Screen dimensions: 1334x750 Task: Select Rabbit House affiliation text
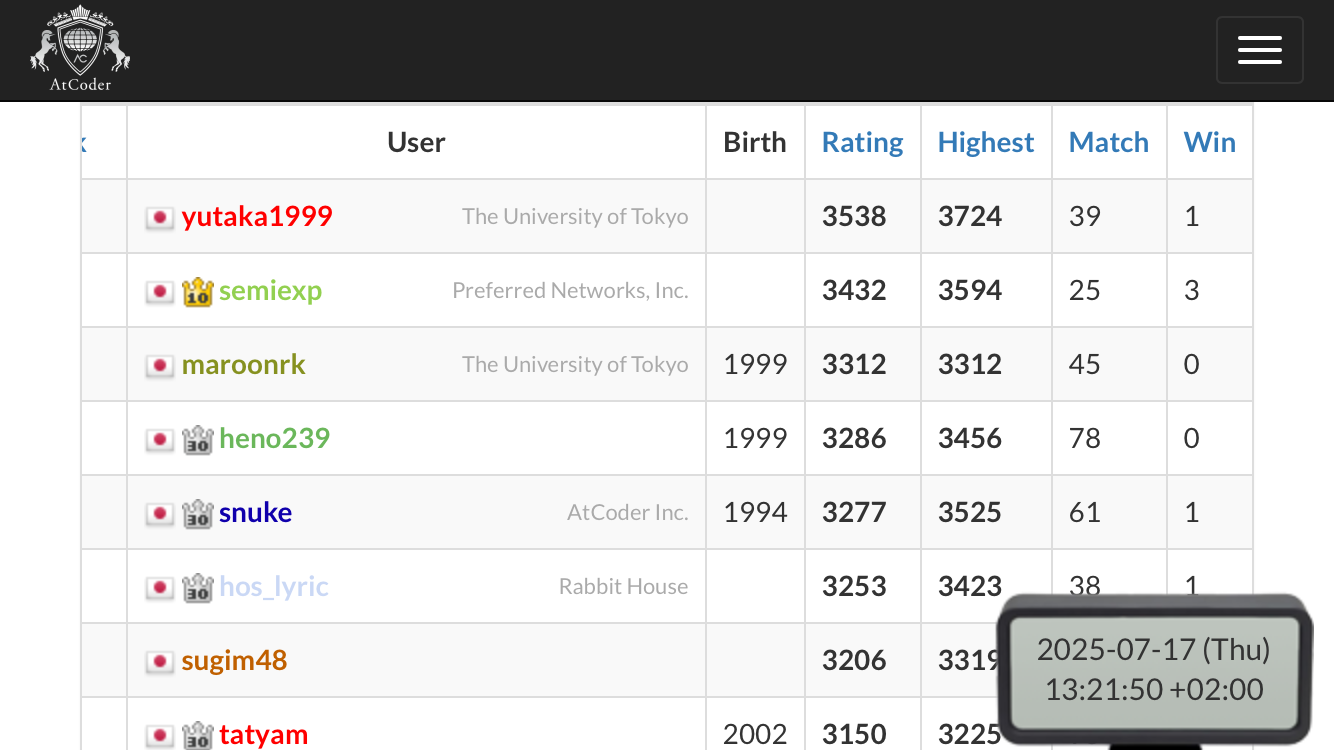(623, 586)
